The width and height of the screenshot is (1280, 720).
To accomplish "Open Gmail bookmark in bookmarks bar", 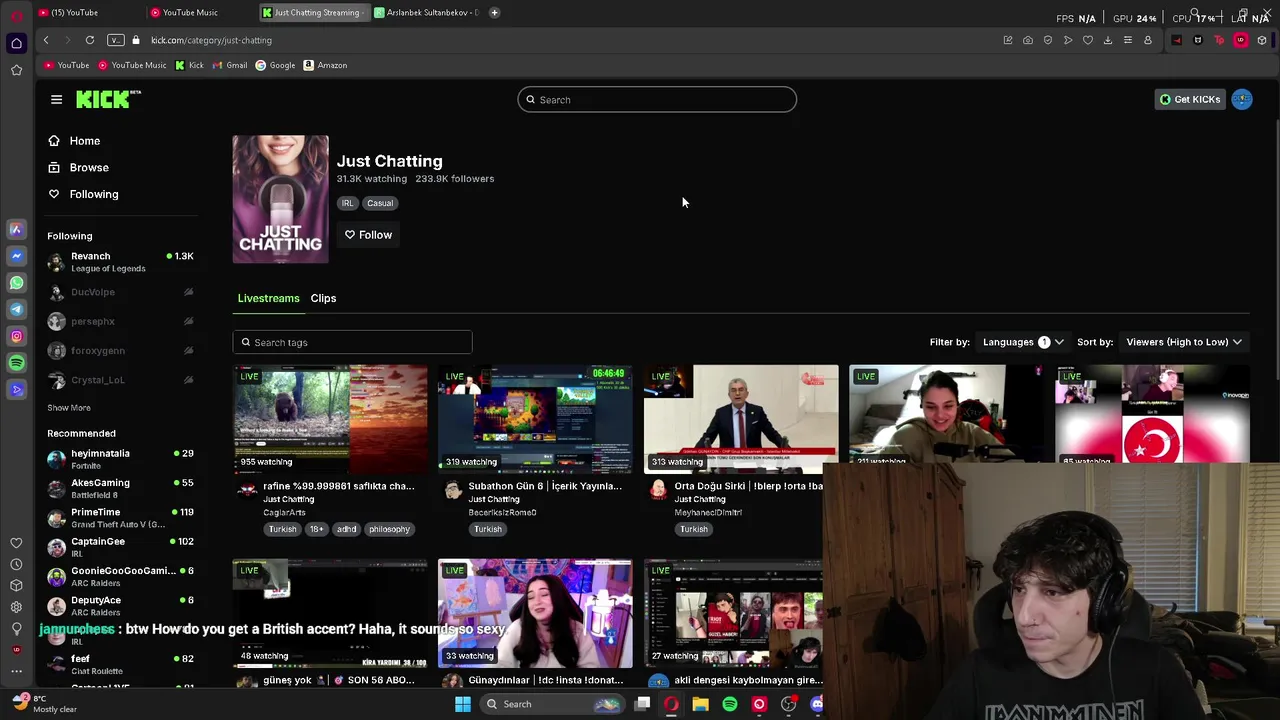I will tap(230, 65).
